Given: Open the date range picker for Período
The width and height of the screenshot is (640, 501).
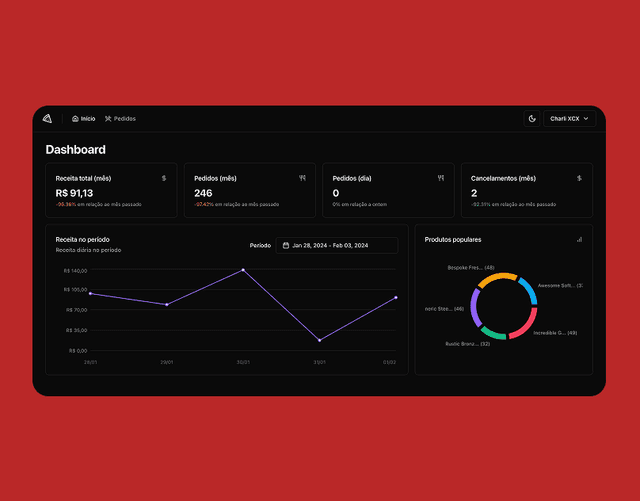Looking at the screenshot, I should [336, 245].
